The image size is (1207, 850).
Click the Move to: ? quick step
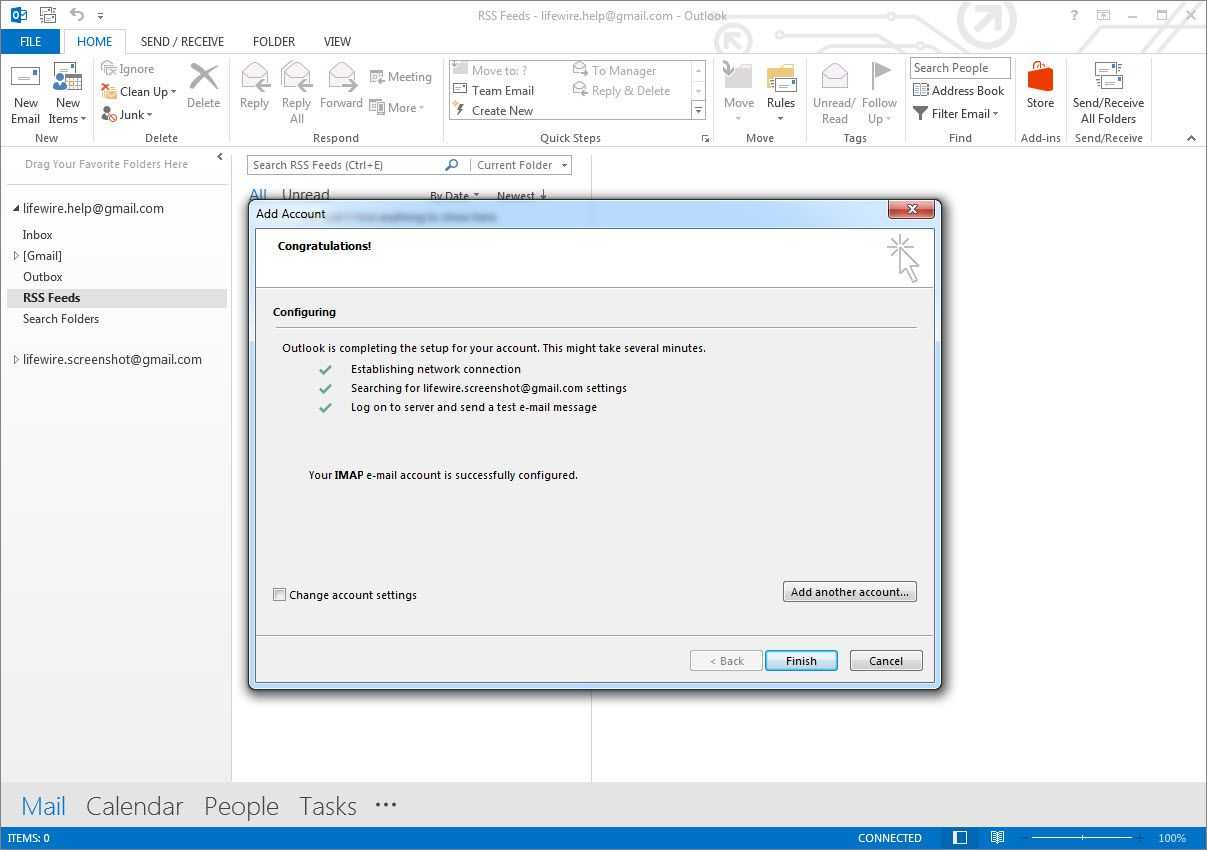[490, 70]
